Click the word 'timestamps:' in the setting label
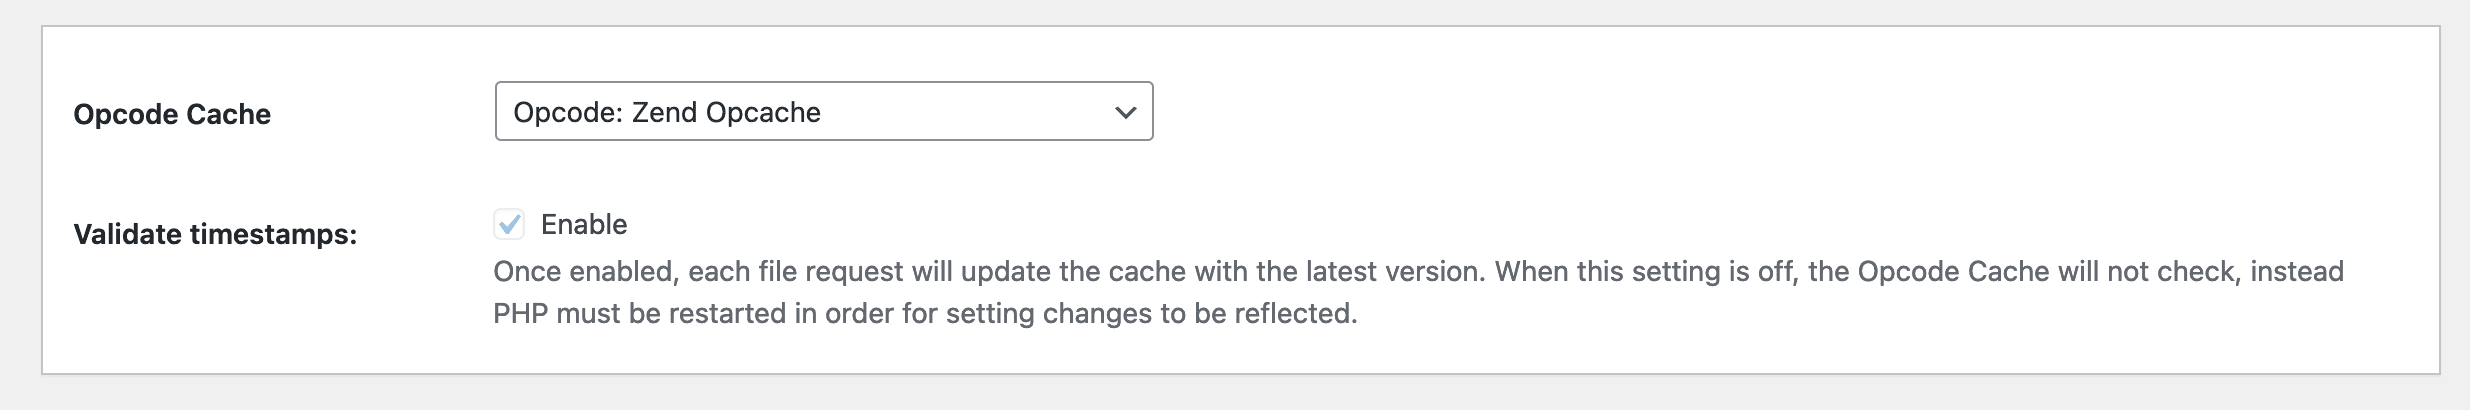This screenshot has height=410, width=2470. 273,234
